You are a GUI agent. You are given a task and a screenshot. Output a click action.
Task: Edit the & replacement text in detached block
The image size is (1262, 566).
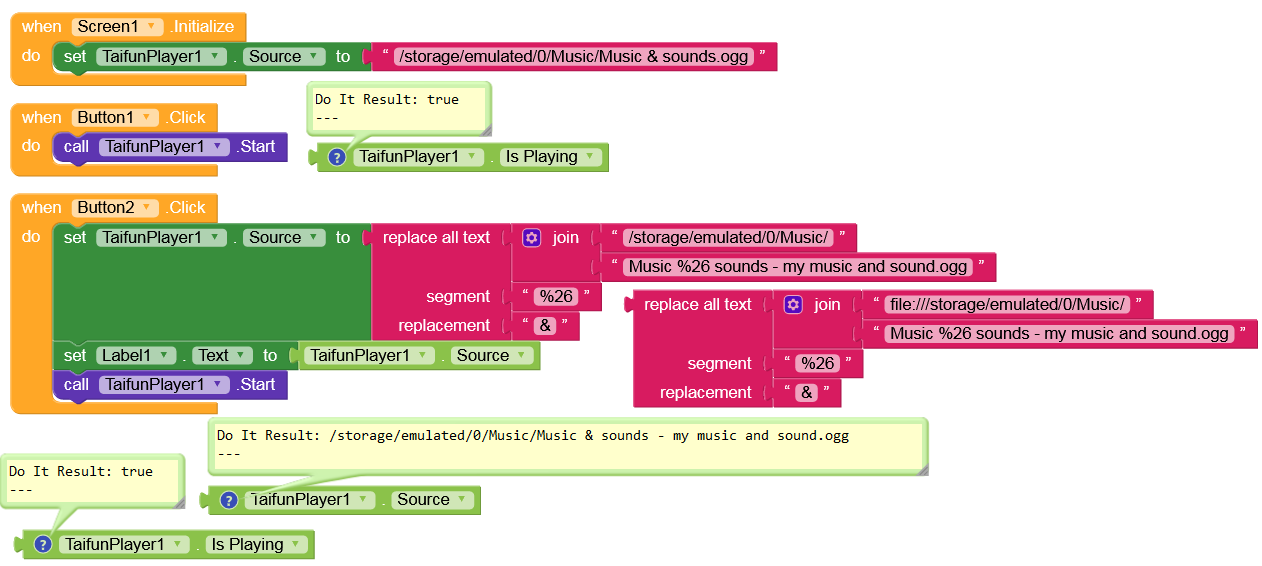point(807,393)
